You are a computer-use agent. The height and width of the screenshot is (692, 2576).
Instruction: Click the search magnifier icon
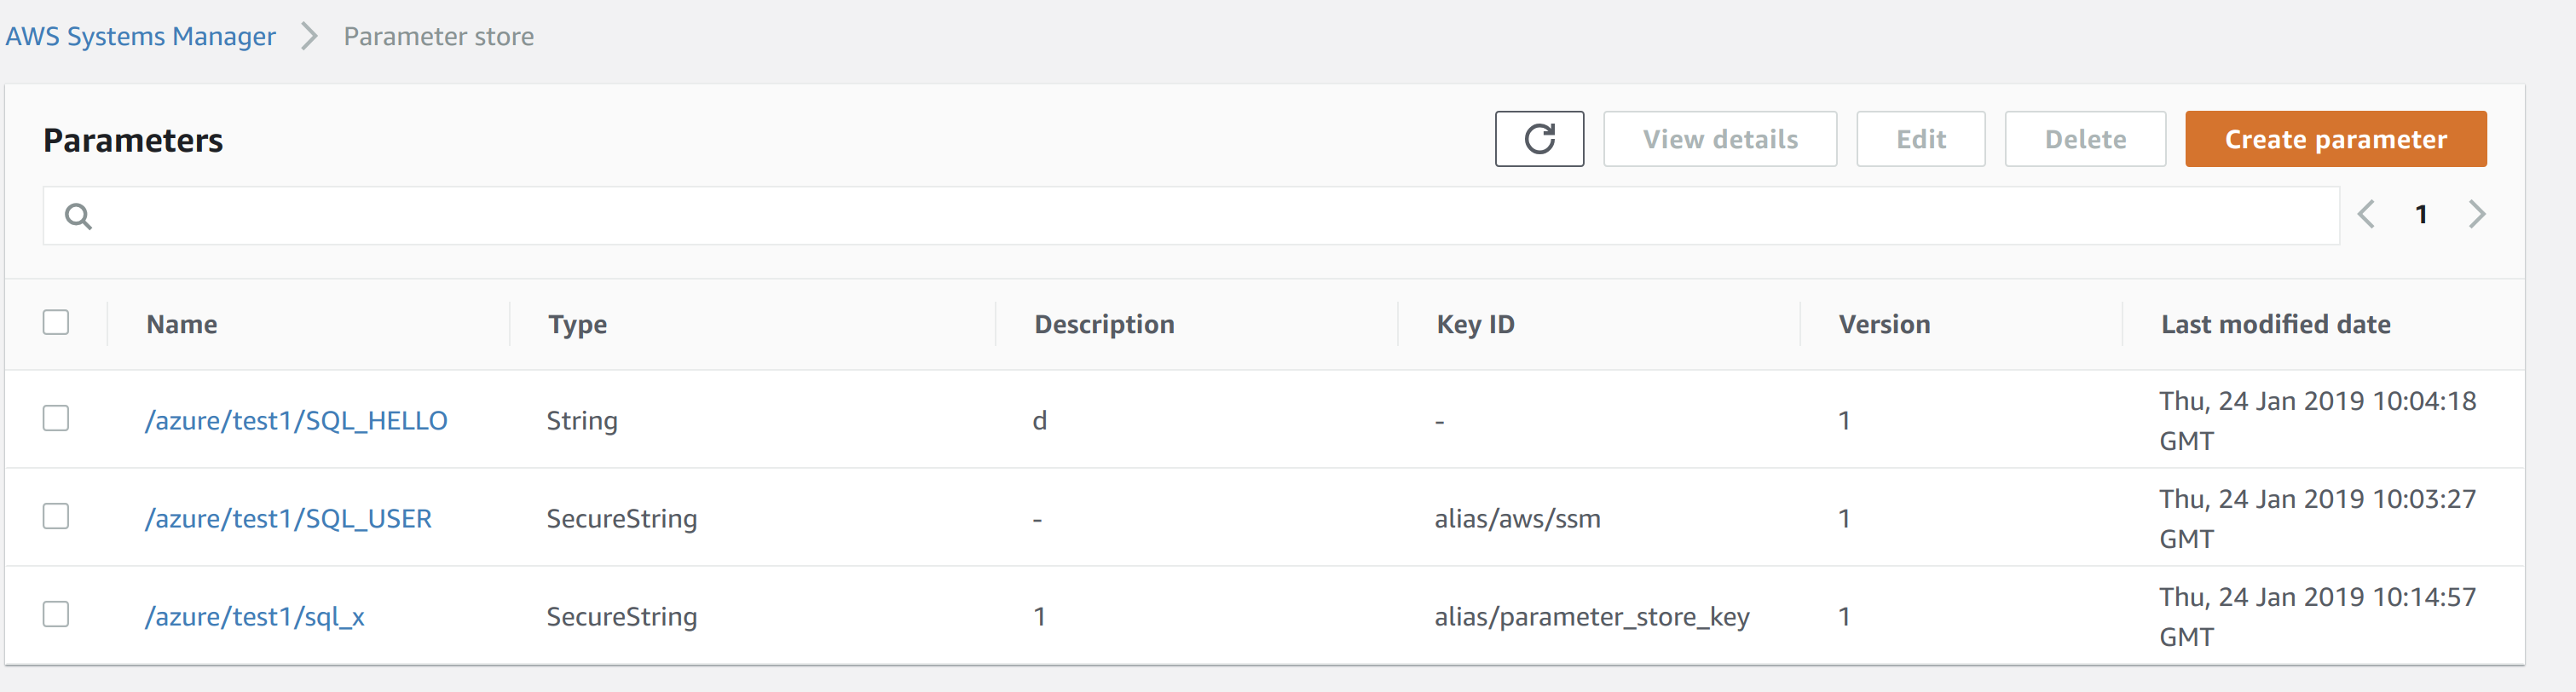coord(78,216)
